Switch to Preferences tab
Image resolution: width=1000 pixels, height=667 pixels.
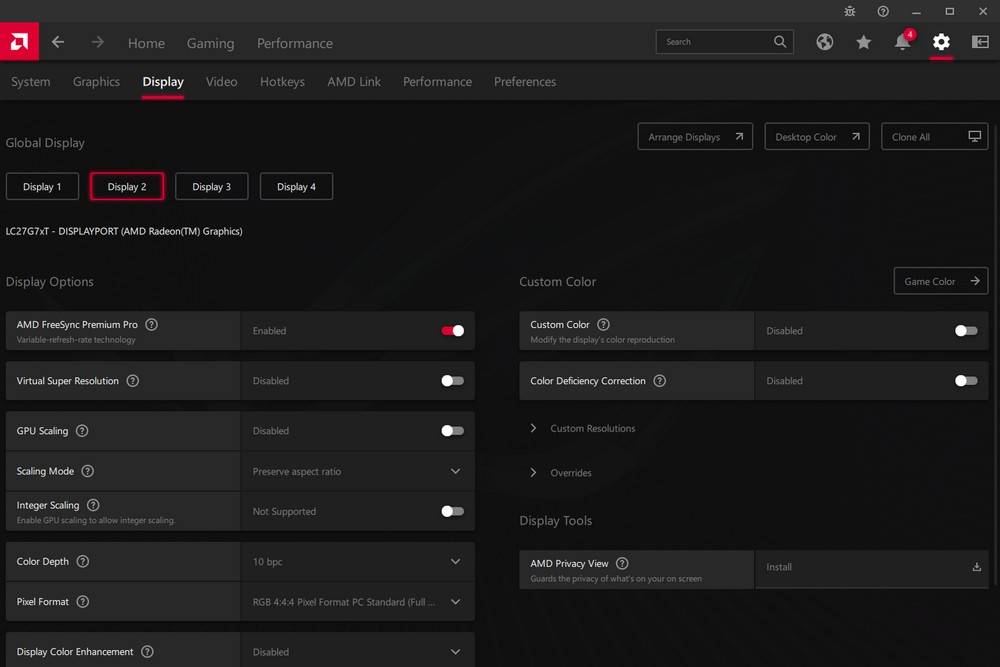click(525, 82)
